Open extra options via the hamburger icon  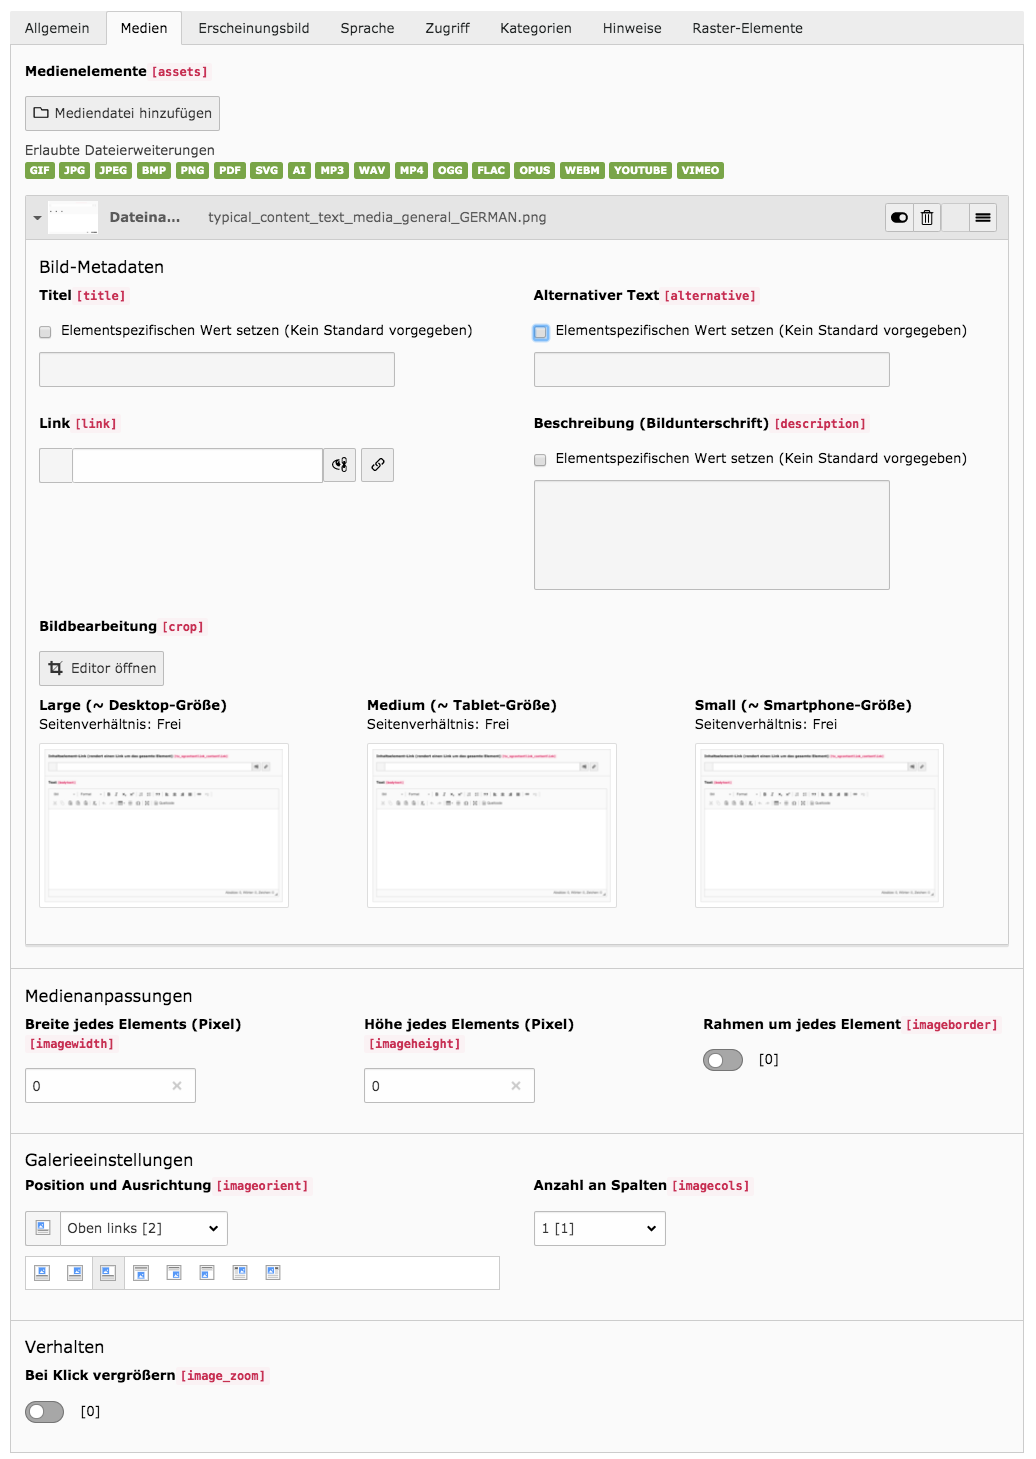pyautogui.click(x=984, y=217)
